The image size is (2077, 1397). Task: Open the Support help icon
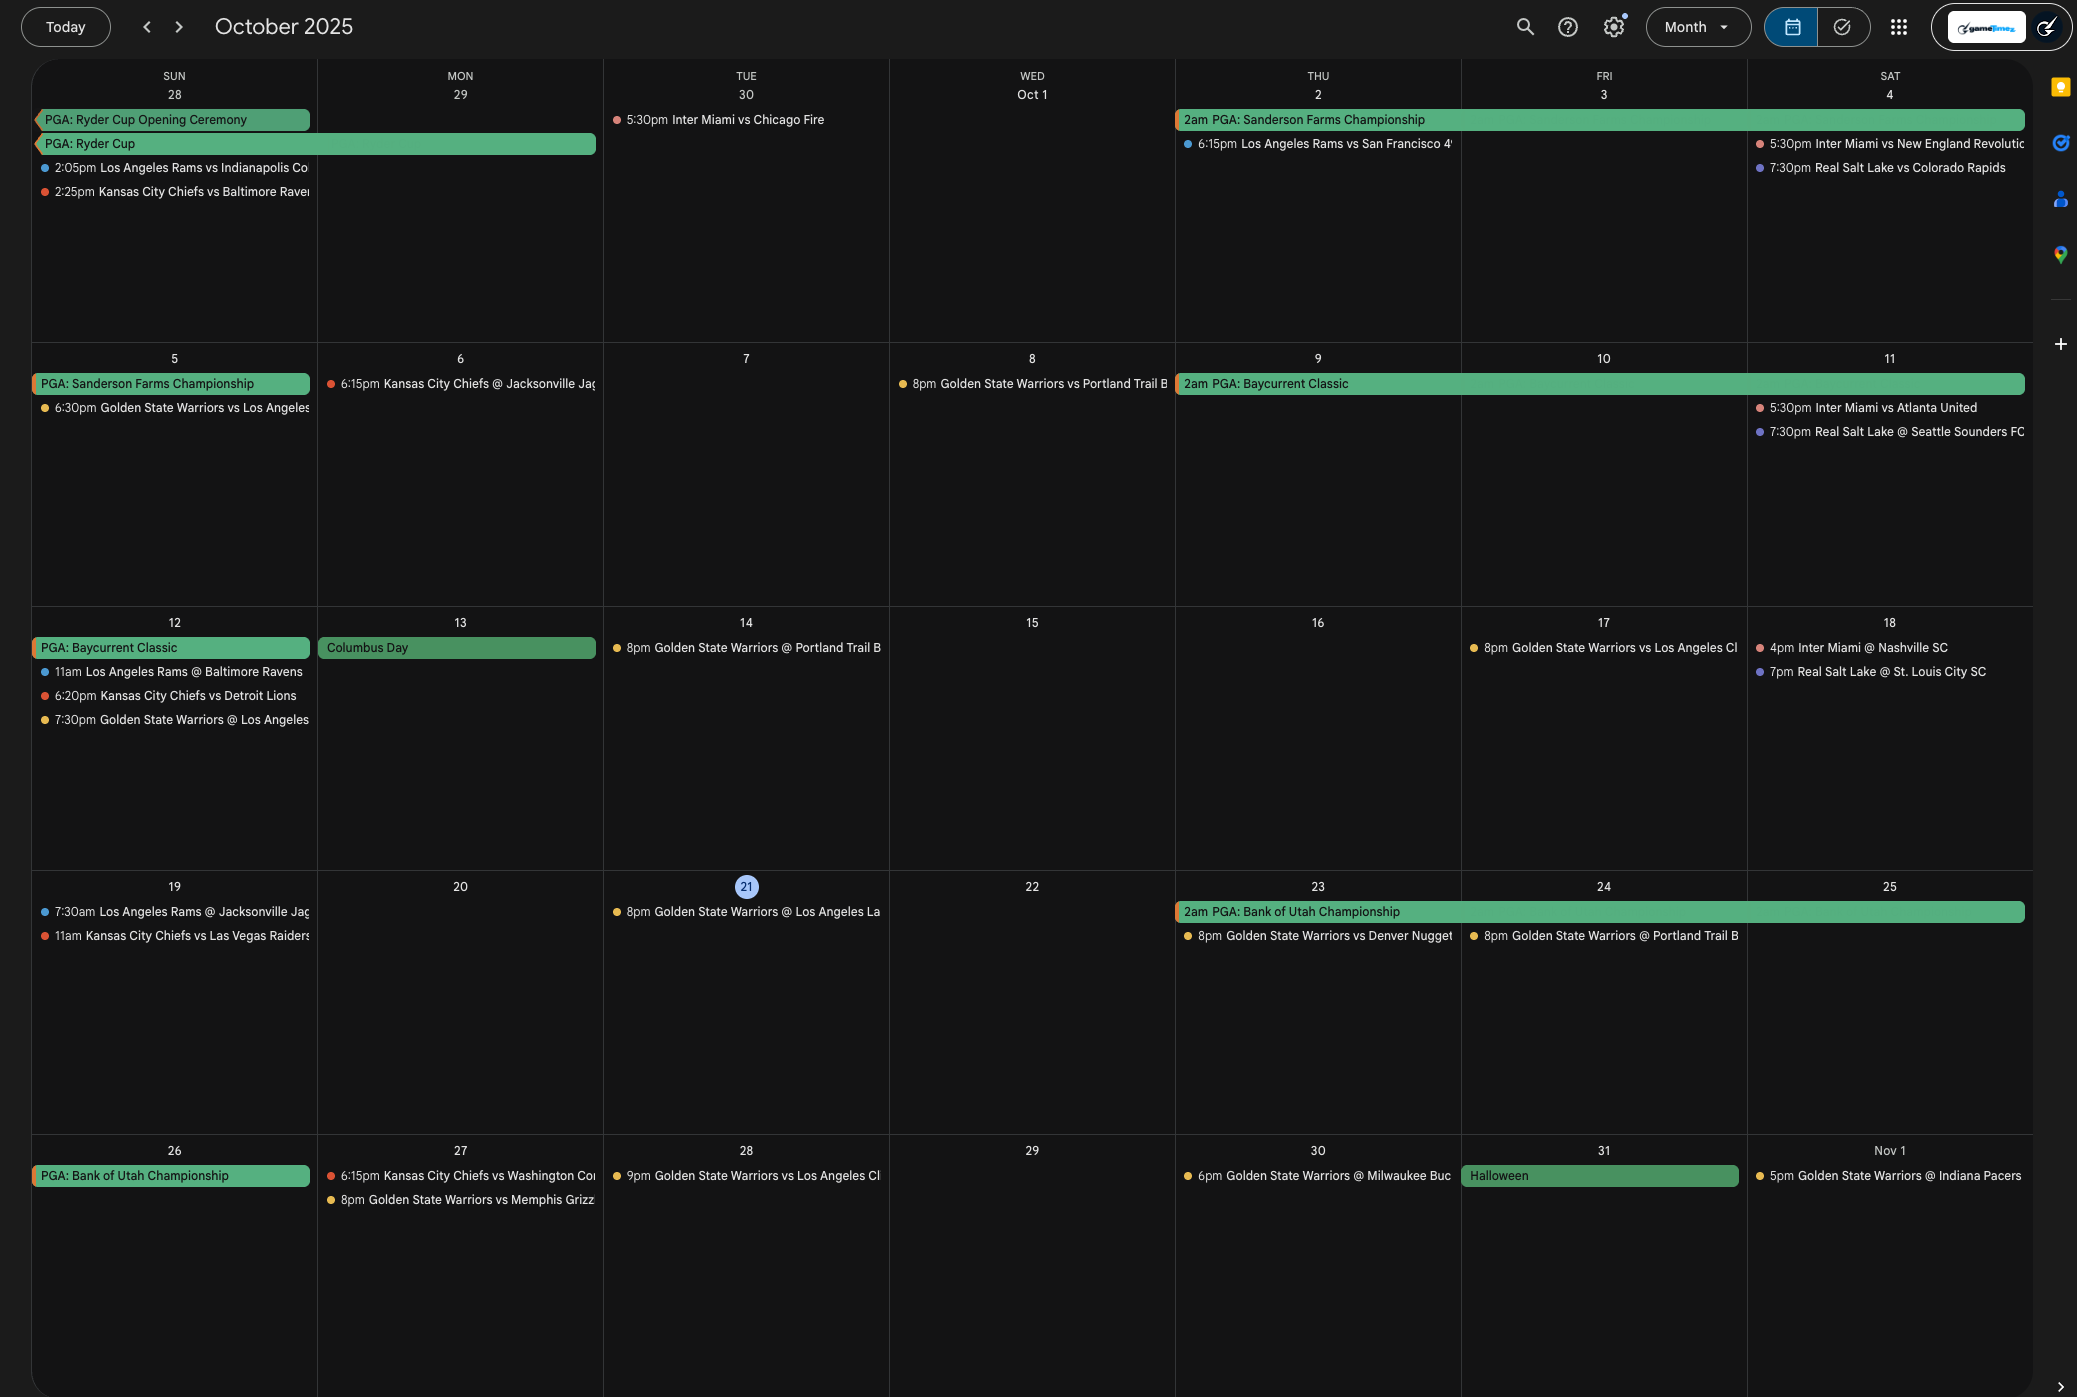click(1568, 27)
